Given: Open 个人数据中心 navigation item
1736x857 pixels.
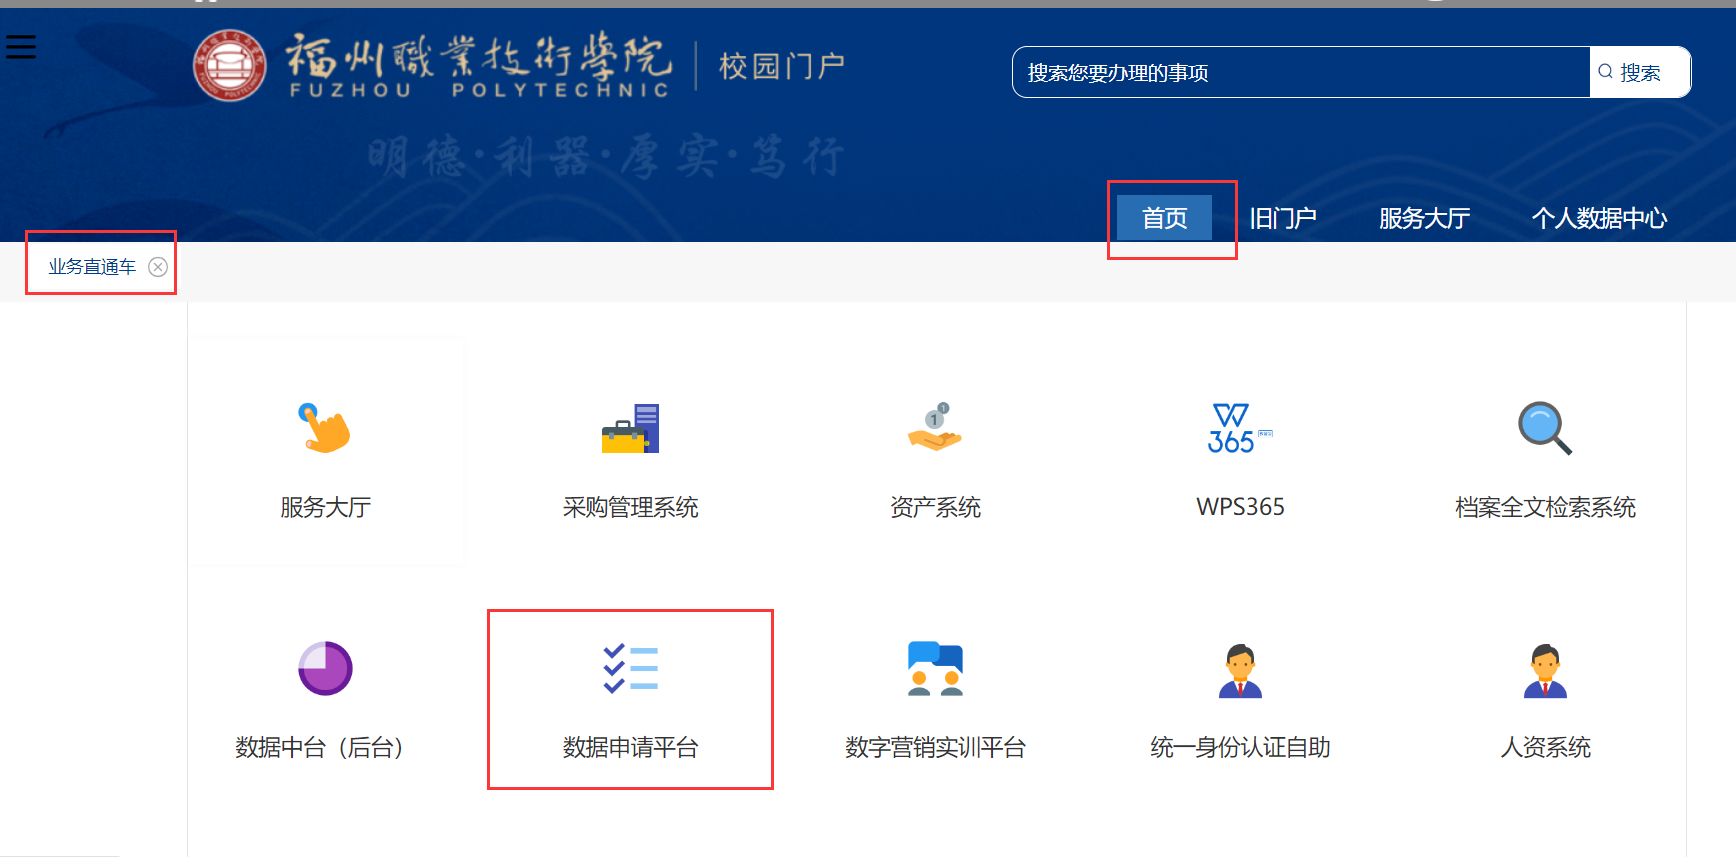Looking at the screenshot, I should (1598, 218).
